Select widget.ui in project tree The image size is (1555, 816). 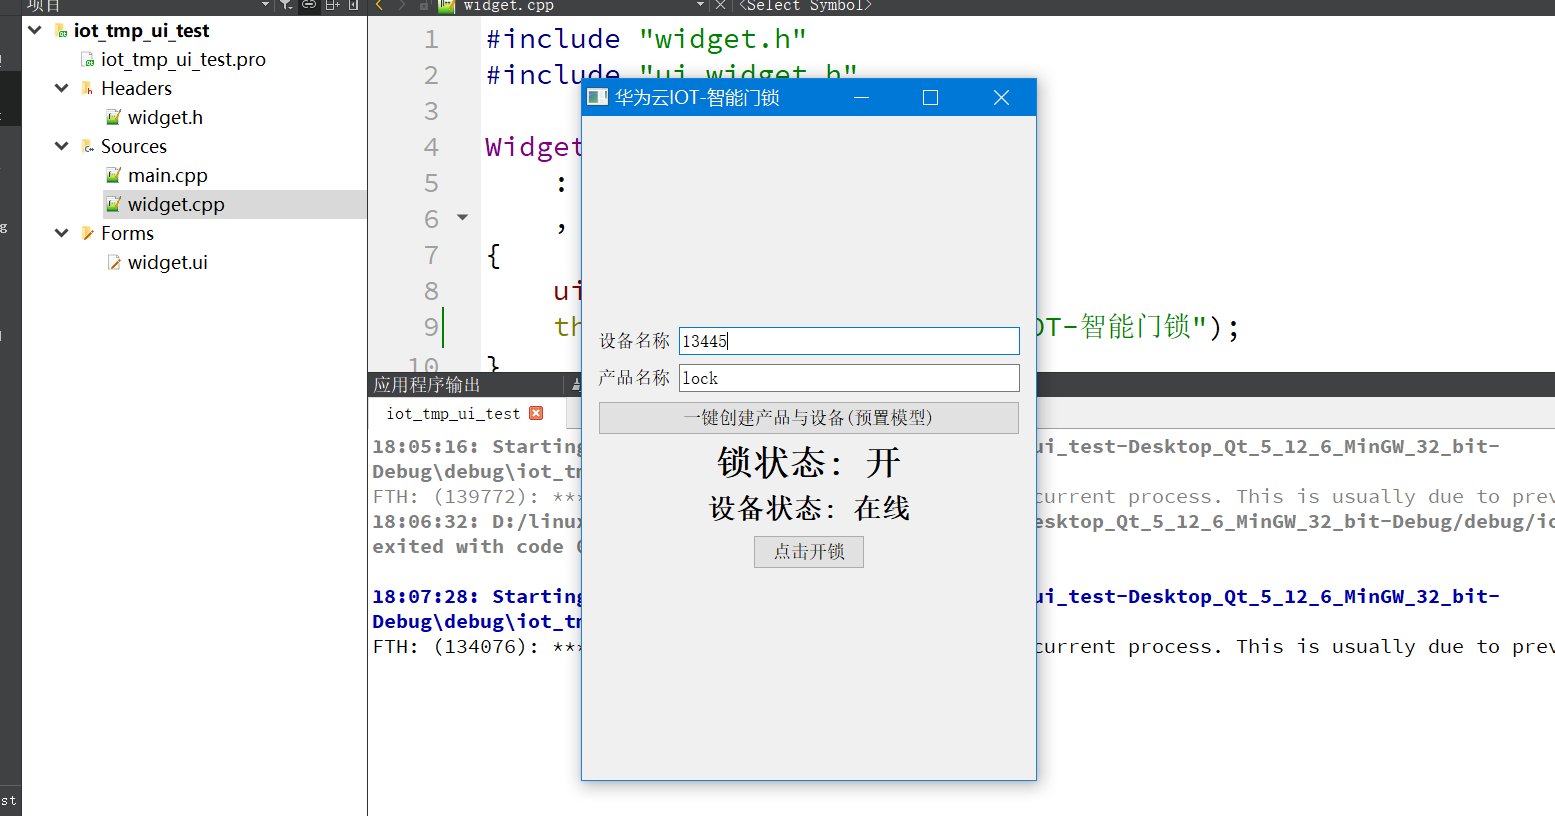[167, 262]
